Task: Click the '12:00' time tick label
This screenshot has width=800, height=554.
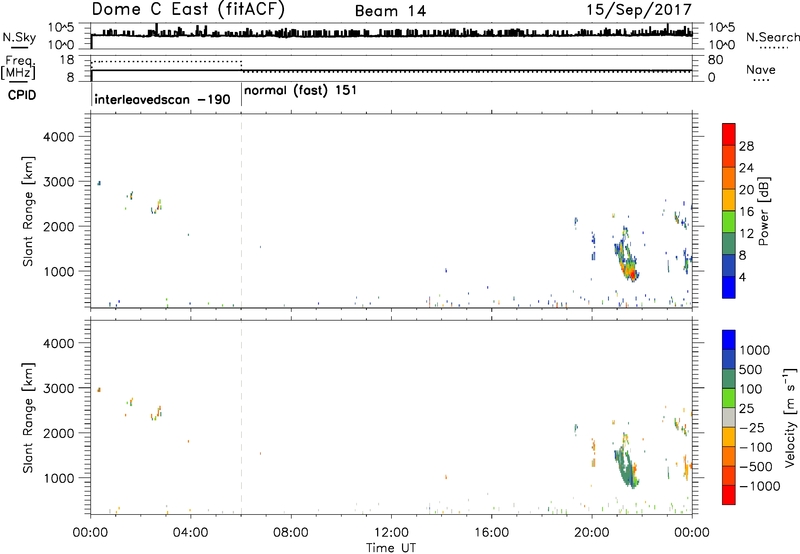Action: 391,533
